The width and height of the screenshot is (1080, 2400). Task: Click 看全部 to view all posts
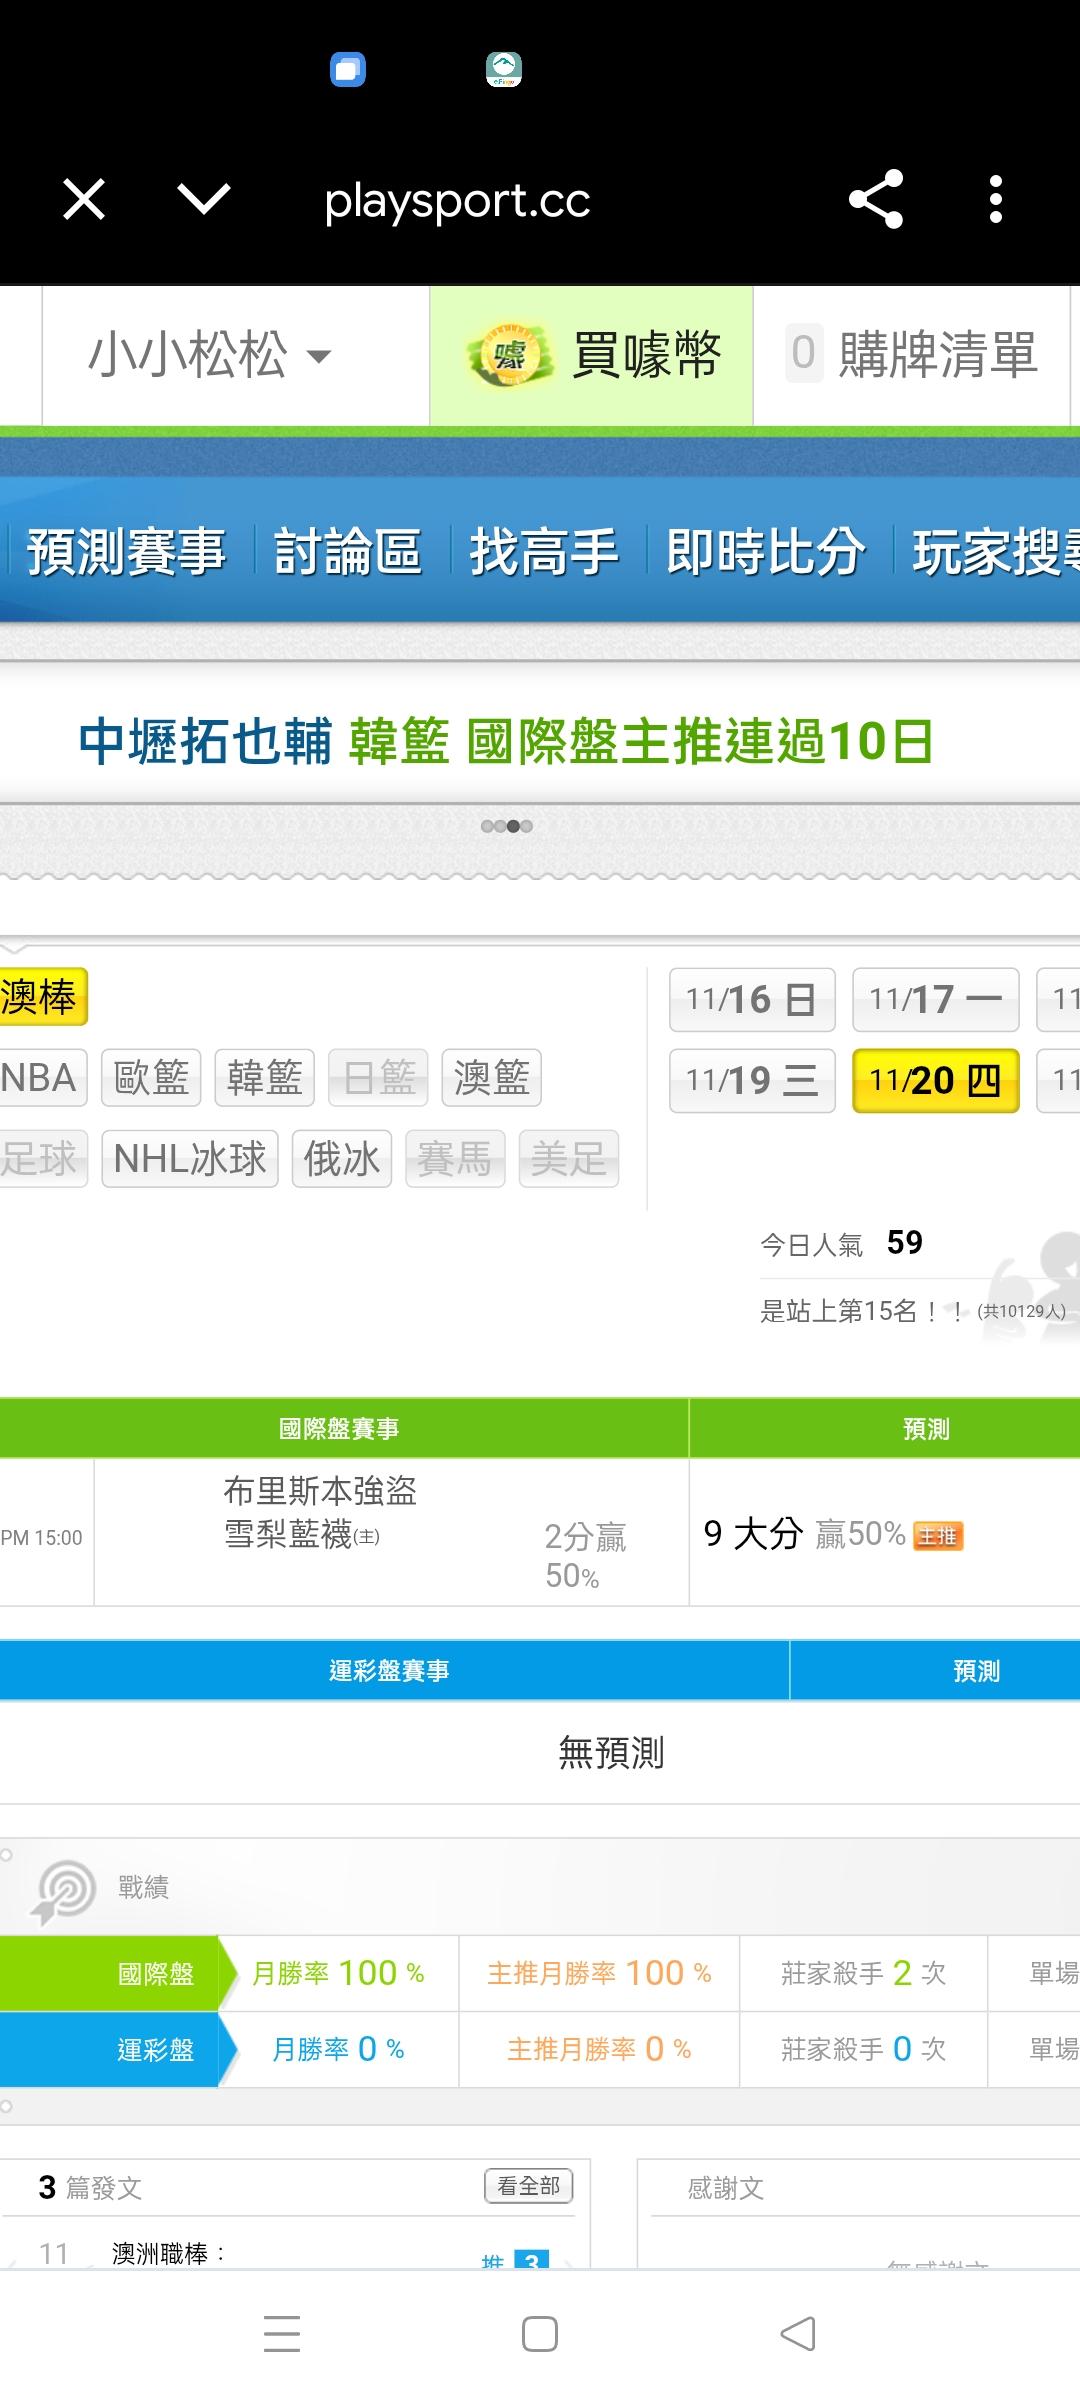click(529, 2186)
